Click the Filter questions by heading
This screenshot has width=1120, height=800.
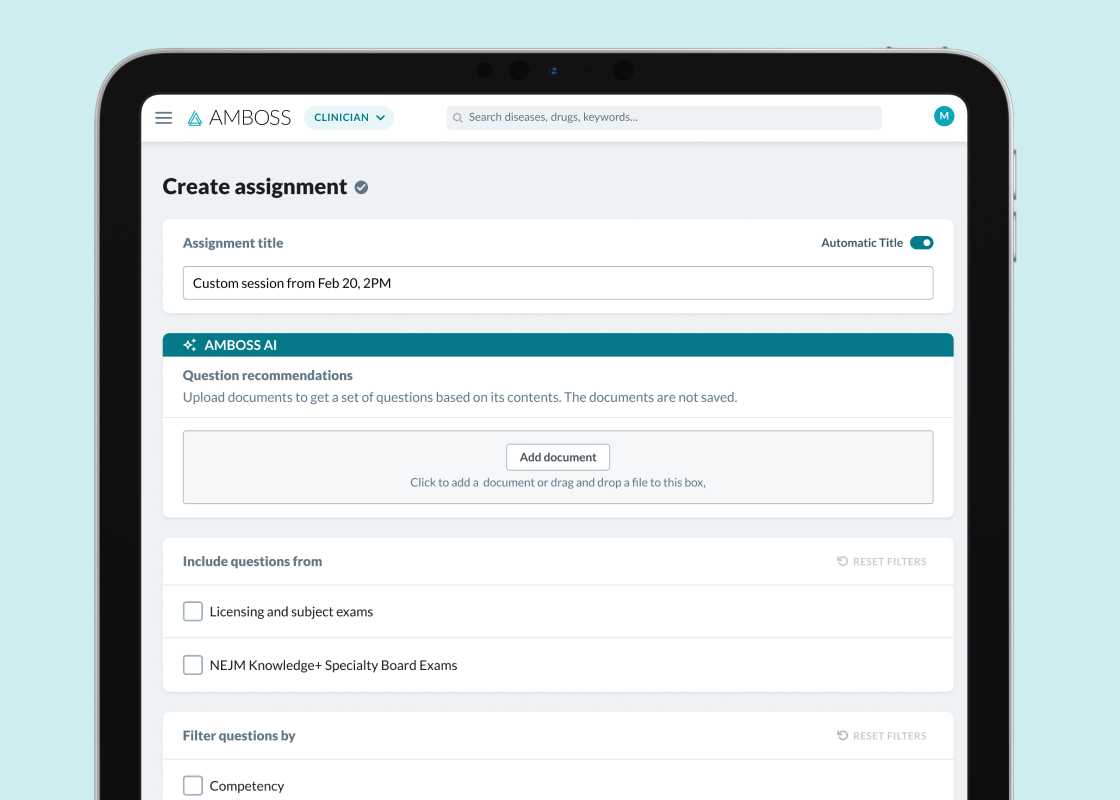click(x=239, y=736)
